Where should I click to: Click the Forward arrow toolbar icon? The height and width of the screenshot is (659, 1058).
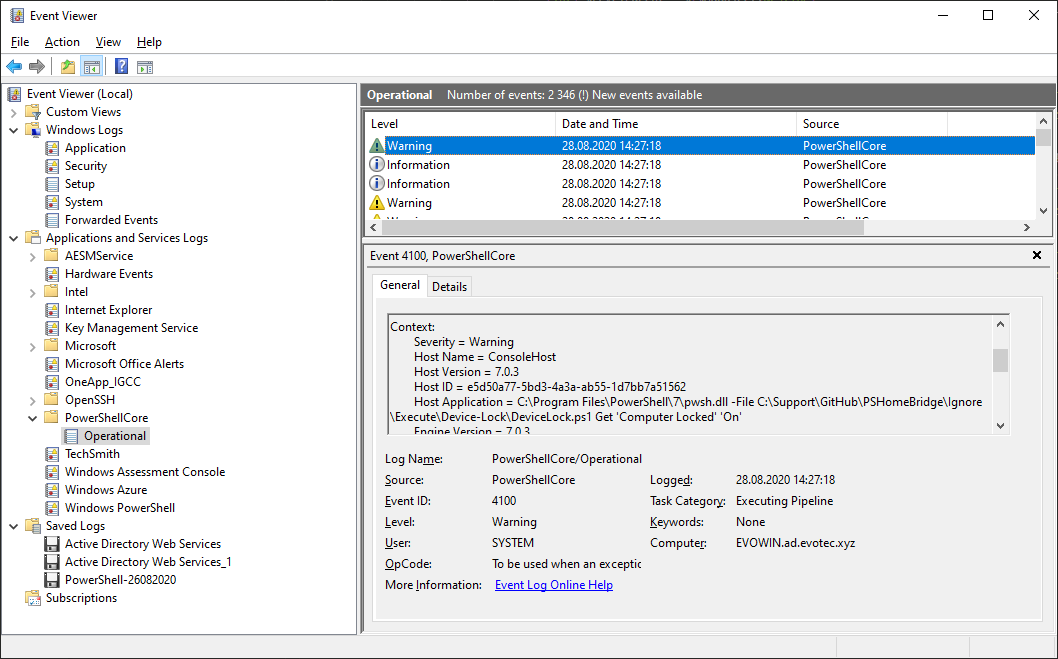coord(37,67)
